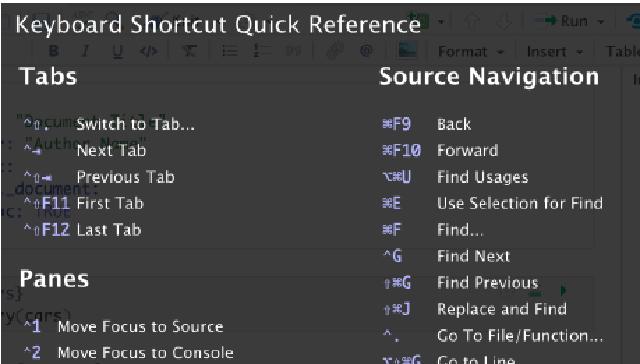Image resolution: width=640 pixels, height=364 pixels.
Task: Click the 'Previous Tab' entry
Action: [125, 177]
